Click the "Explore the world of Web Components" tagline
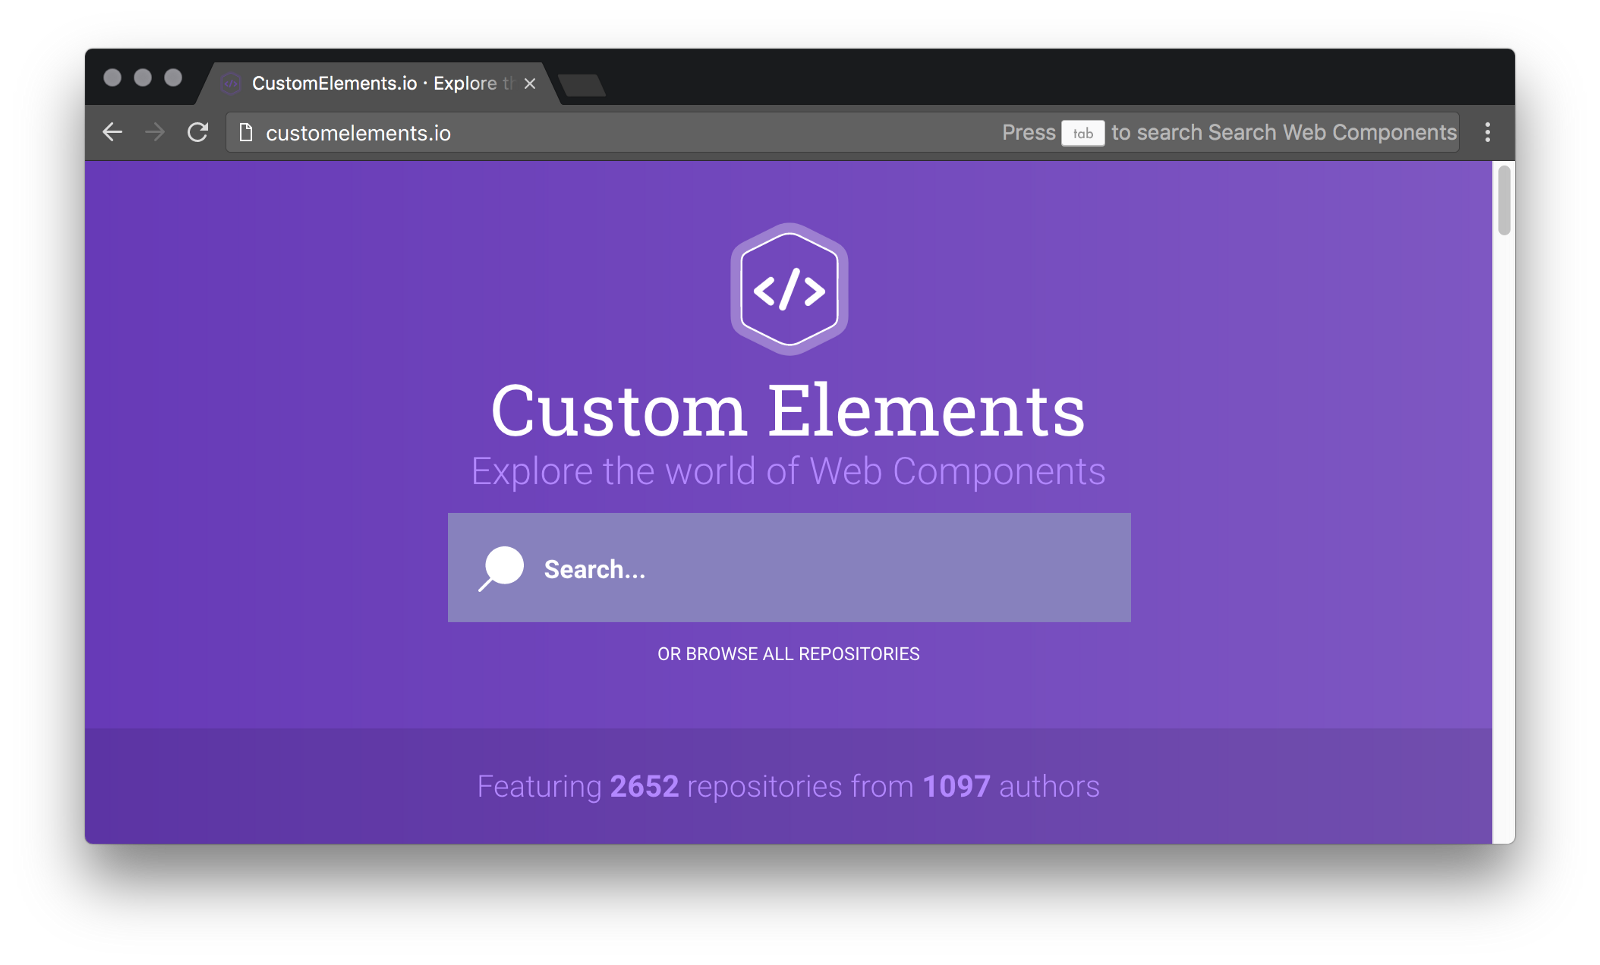 788,472
